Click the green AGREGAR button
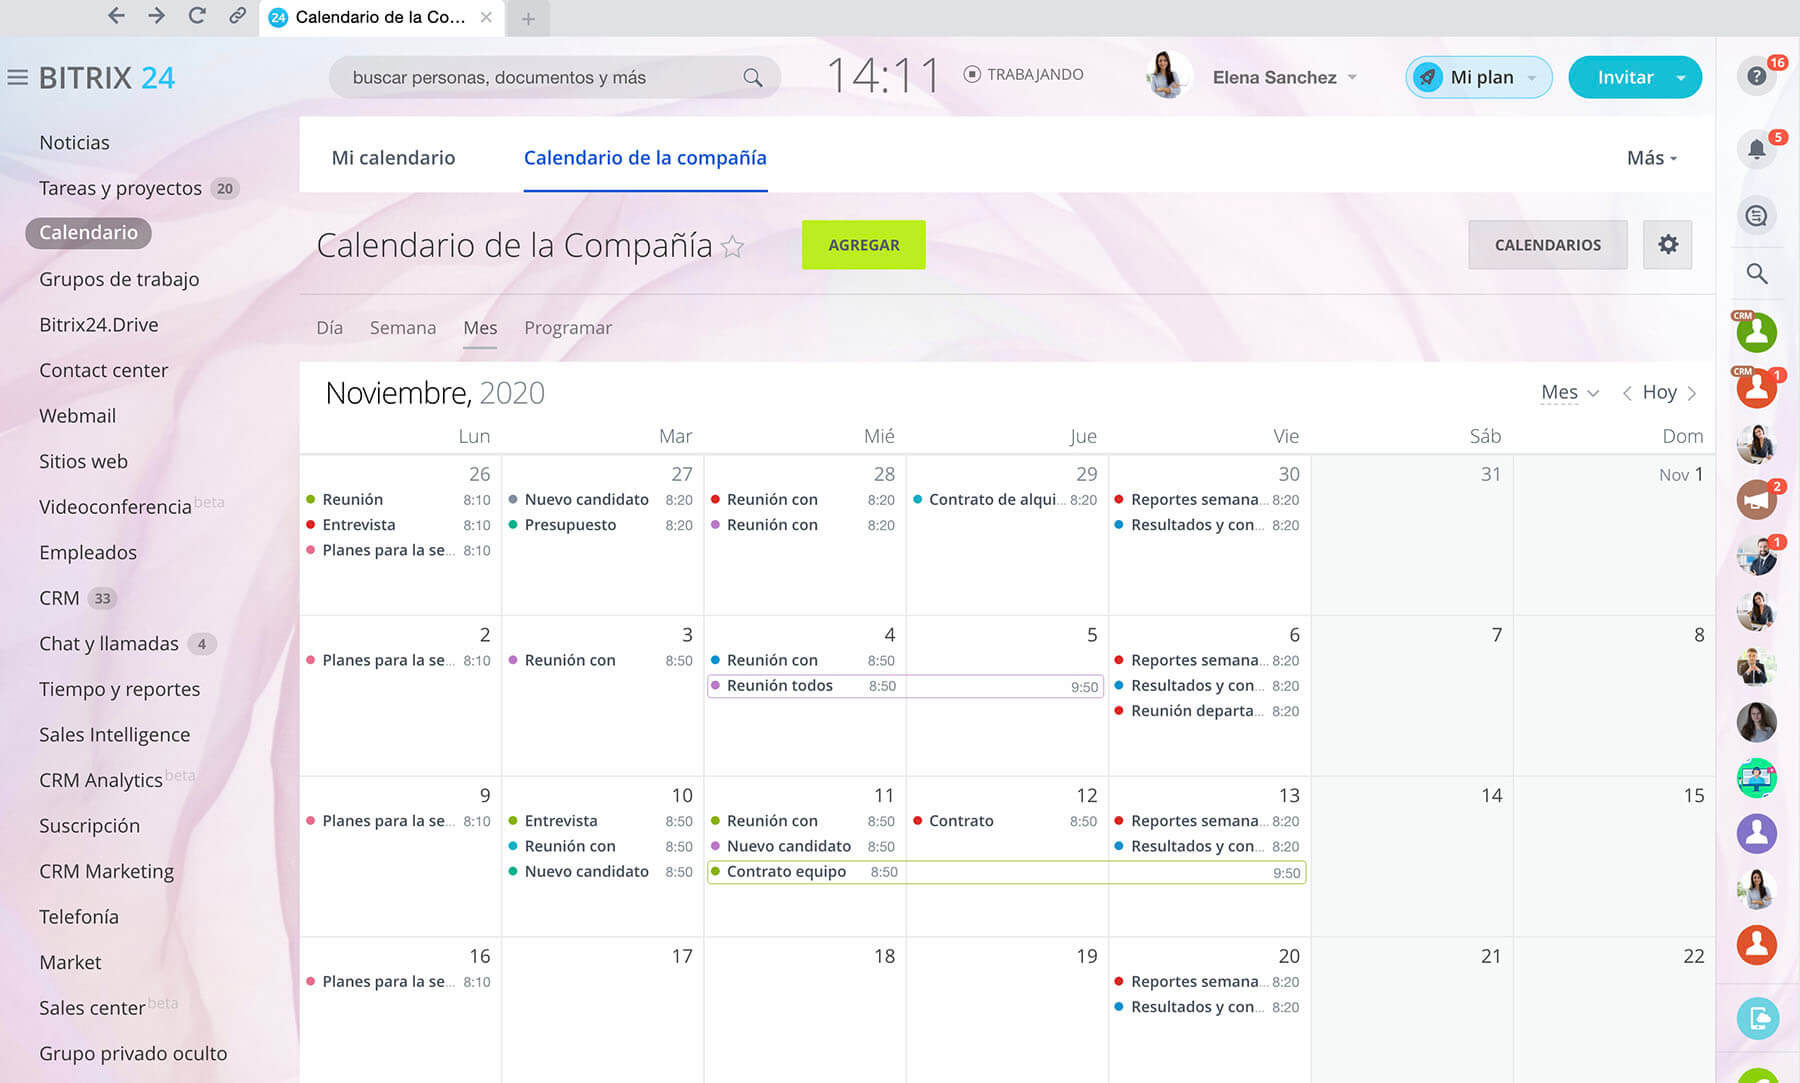Image resolution: width=1800 pixels, height=1083 pixels. click(863, 245)
